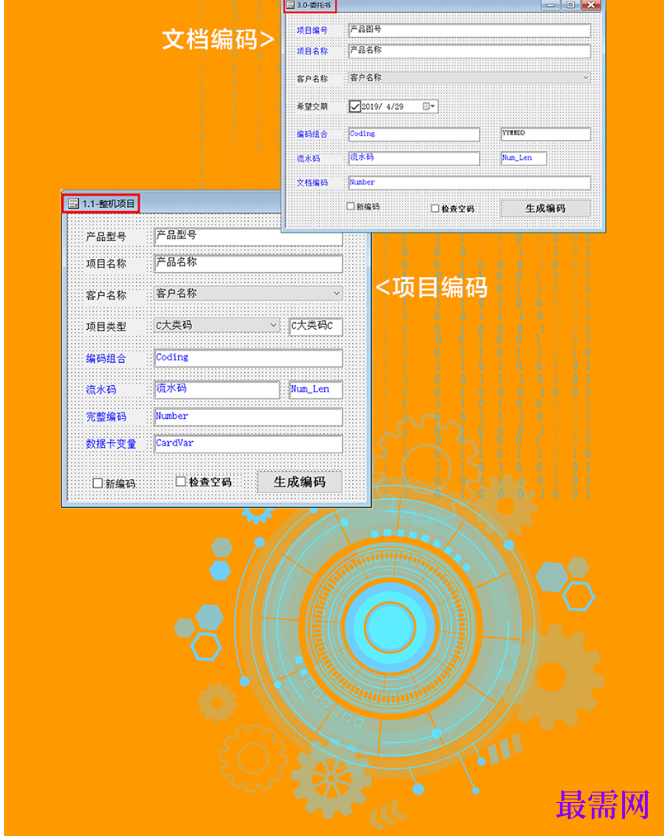
Task: Click the 数据卡变量 CardVar field
Action: [x=248, y=444]
